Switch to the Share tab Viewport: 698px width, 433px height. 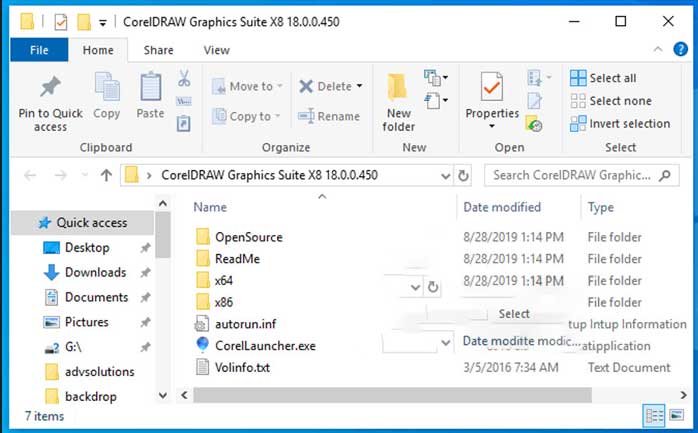pos(158,50)
